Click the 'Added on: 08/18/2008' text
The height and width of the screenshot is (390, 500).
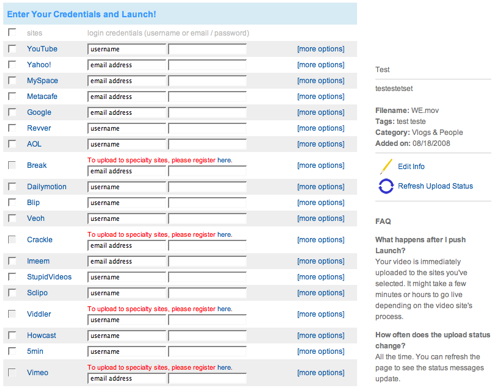point(413,143)
